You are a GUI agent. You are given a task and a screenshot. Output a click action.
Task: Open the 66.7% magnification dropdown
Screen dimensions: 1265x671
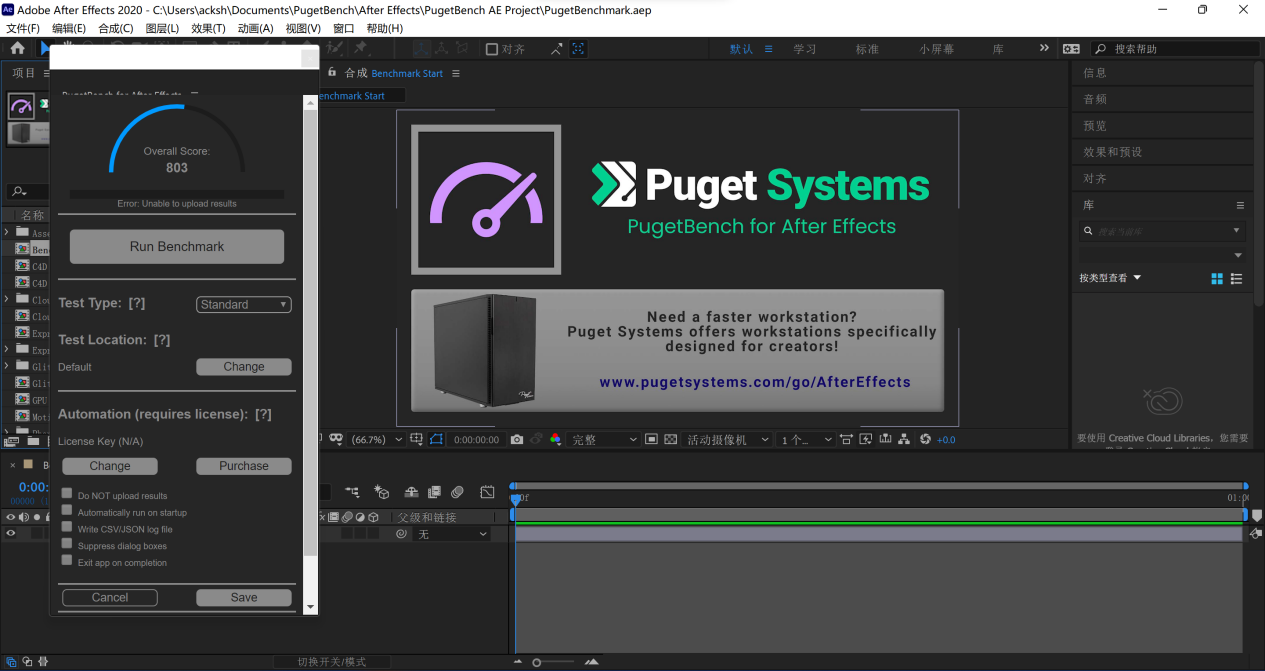click(377, 439)
